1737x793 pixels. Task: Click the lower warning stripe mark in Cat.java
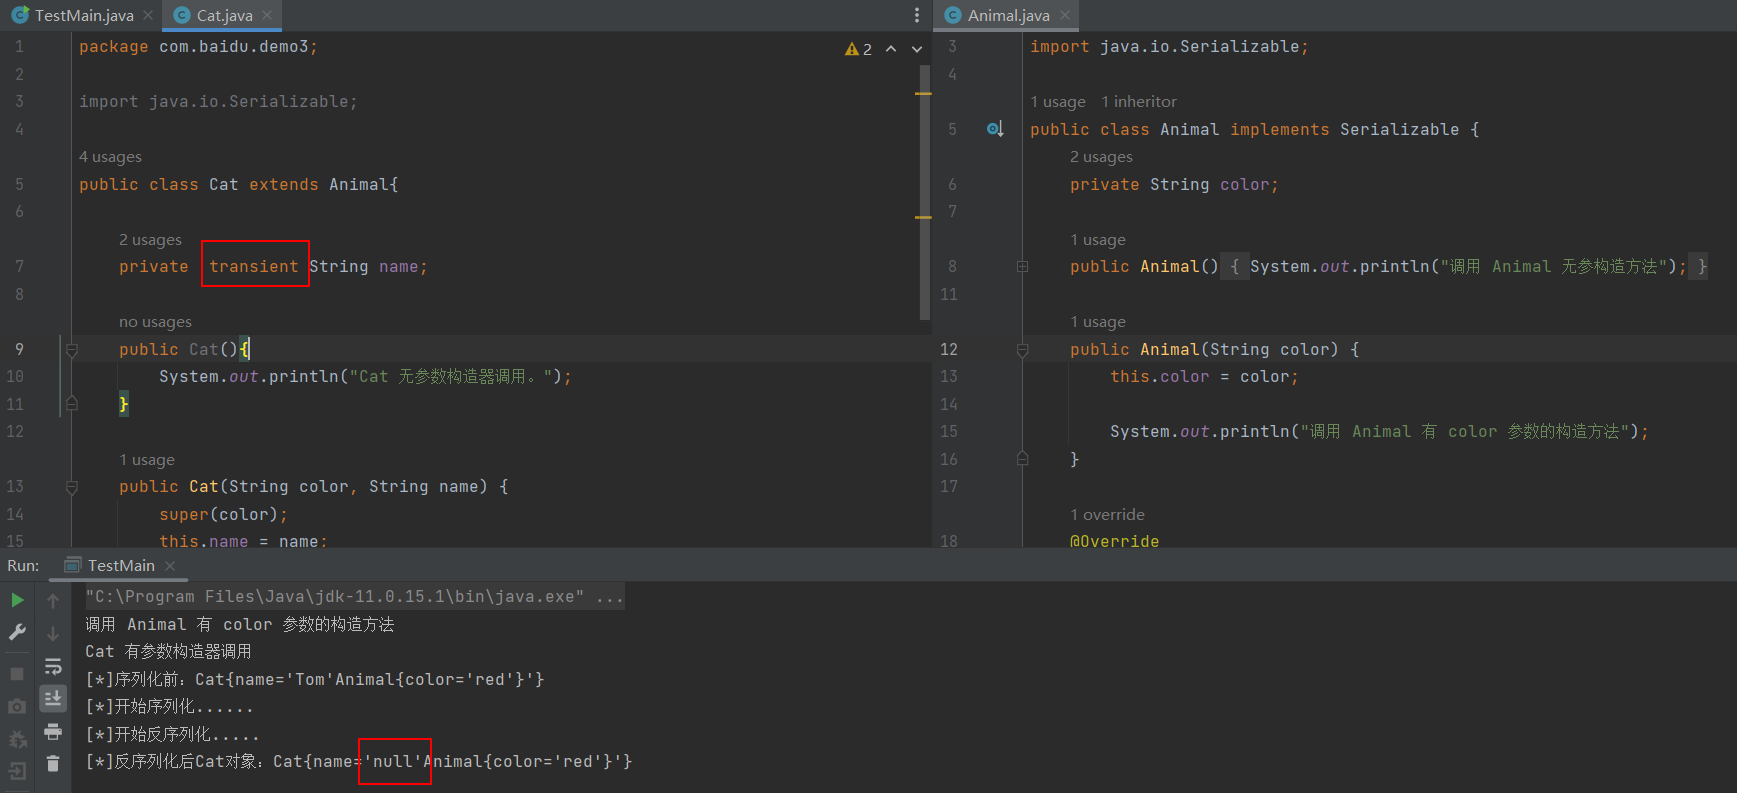[x=923, y=216]
